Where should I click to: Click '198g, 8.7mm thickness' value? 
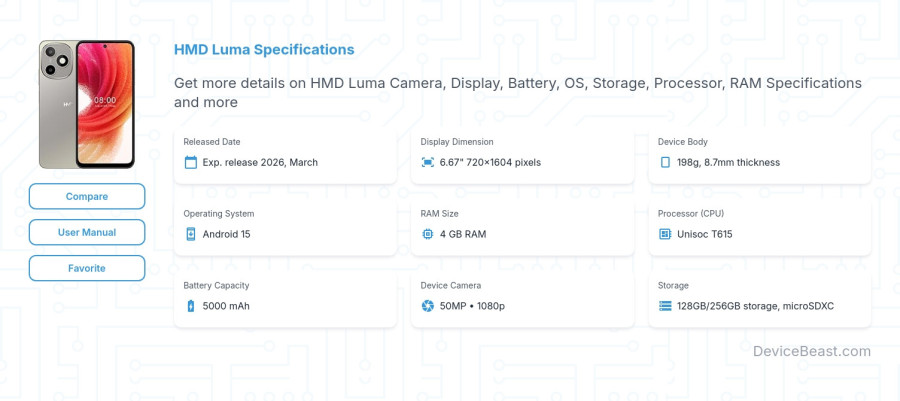(x=728, y=162)
